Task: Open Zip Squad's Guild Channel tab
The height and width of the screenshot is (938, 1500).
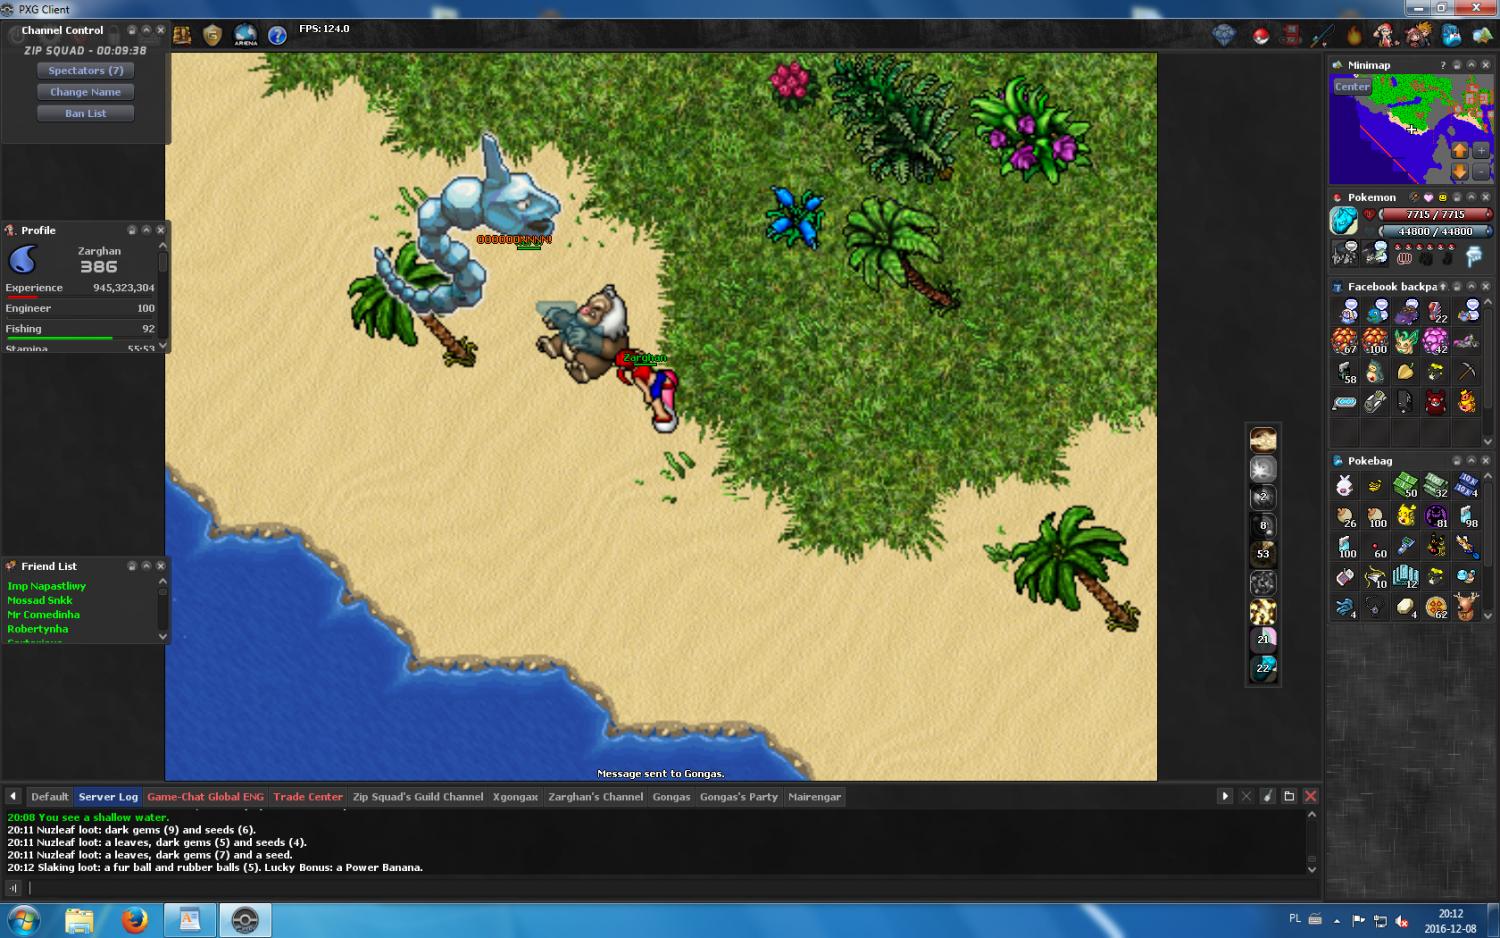Action: (417, 797)
